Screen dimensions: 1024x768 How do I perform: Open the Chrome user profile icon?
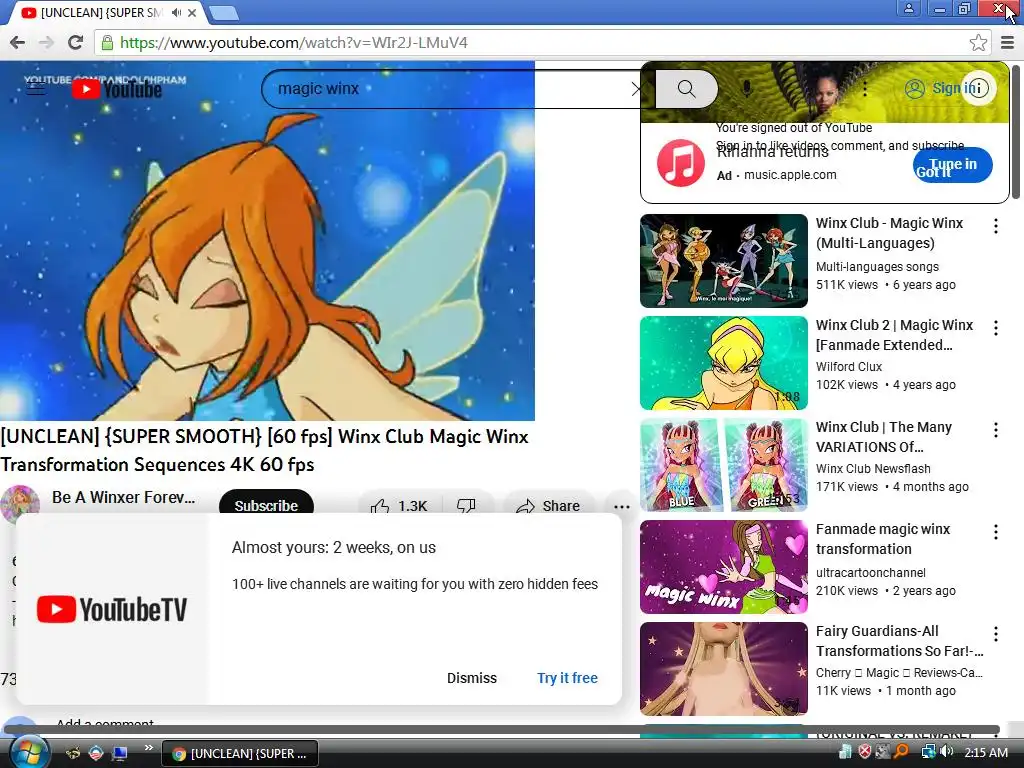908,8
